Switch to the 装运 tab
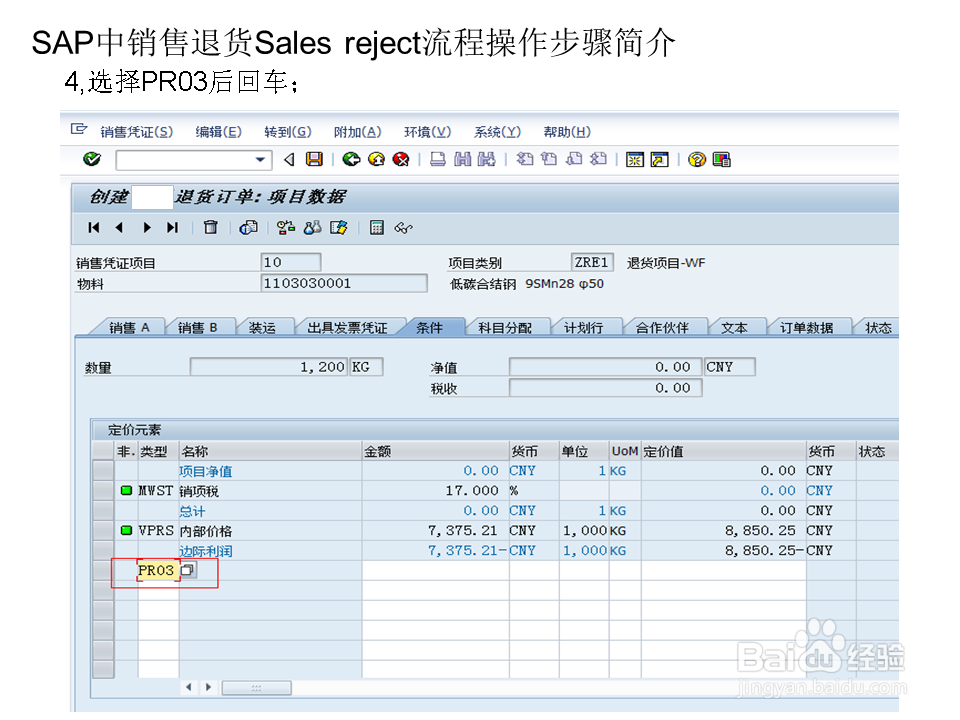 [262, 328]
